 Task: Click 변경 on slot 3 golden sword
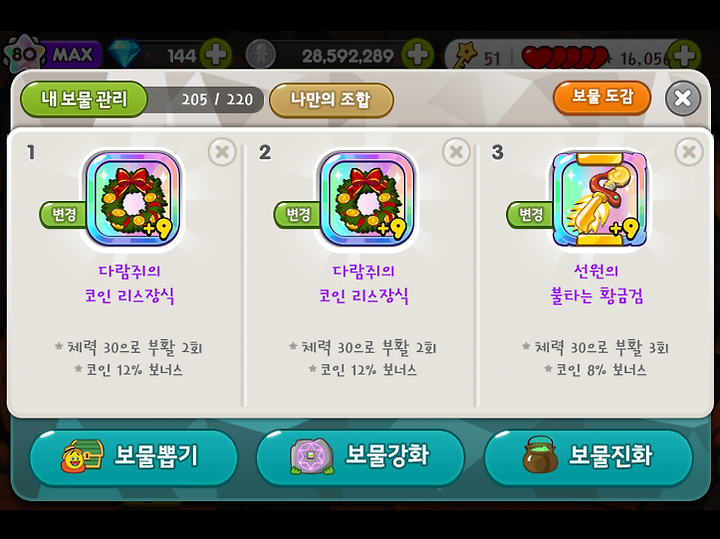pos(530,214)
